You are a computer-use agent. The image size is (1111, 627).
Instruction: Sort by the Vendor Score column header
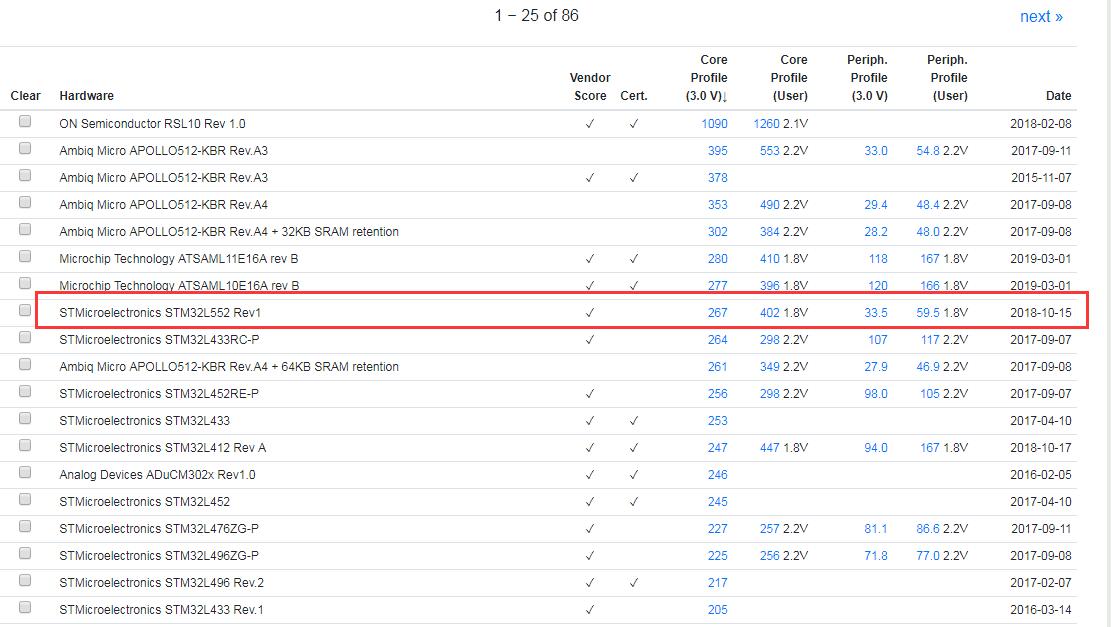coord(590,86)
